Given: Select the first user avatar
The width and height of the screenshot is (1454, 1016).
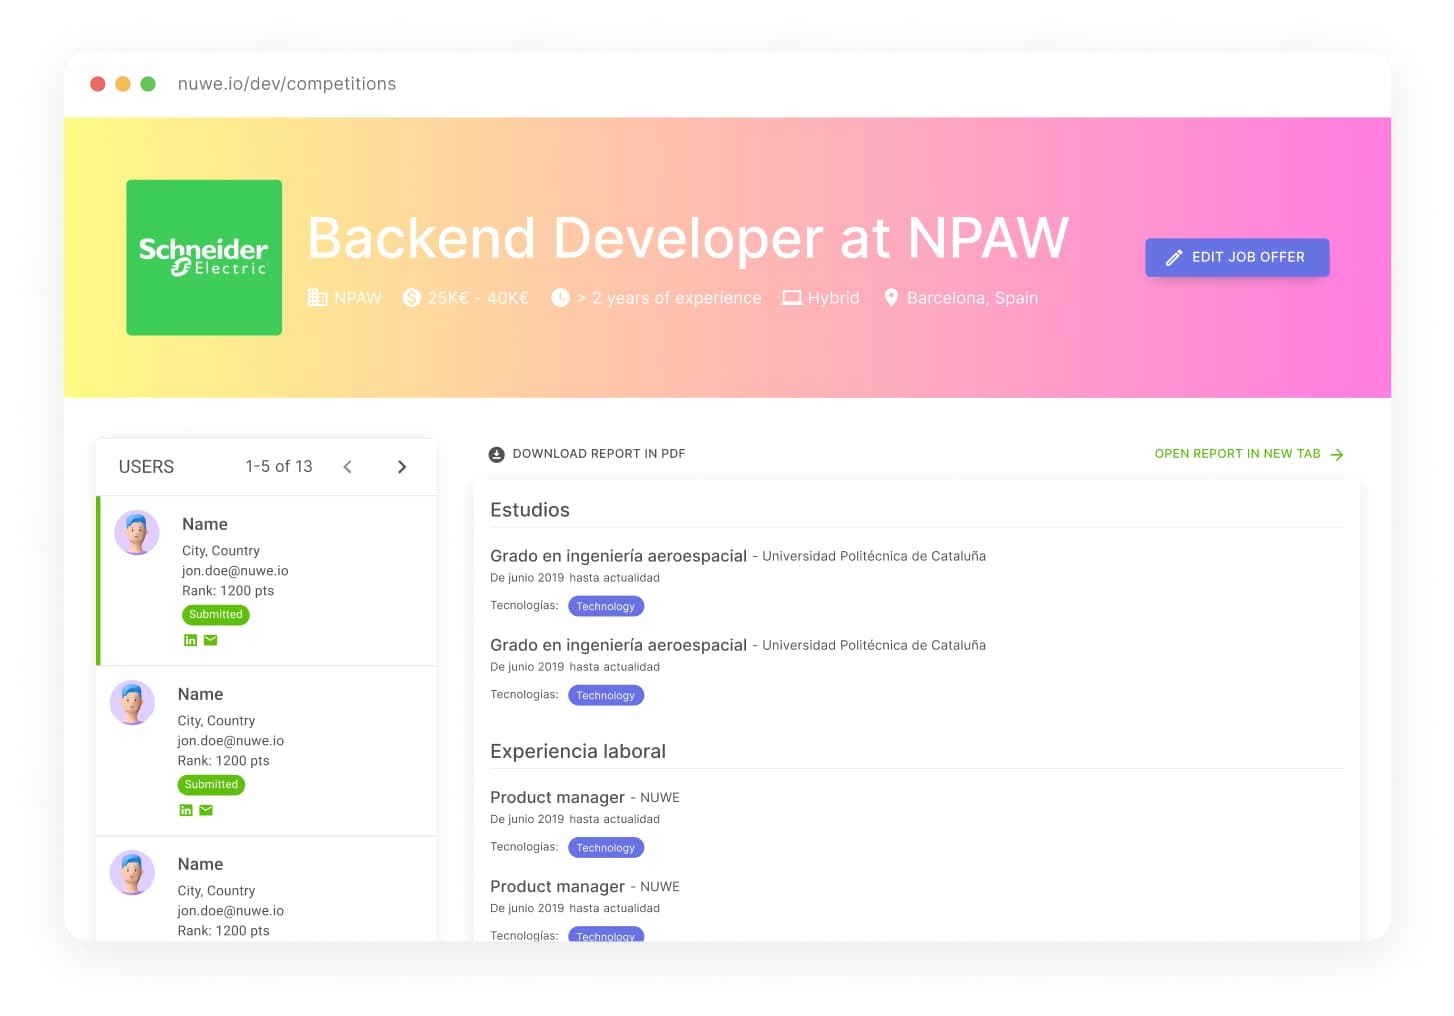Looking at the screenshot, I should click(137, 533).
